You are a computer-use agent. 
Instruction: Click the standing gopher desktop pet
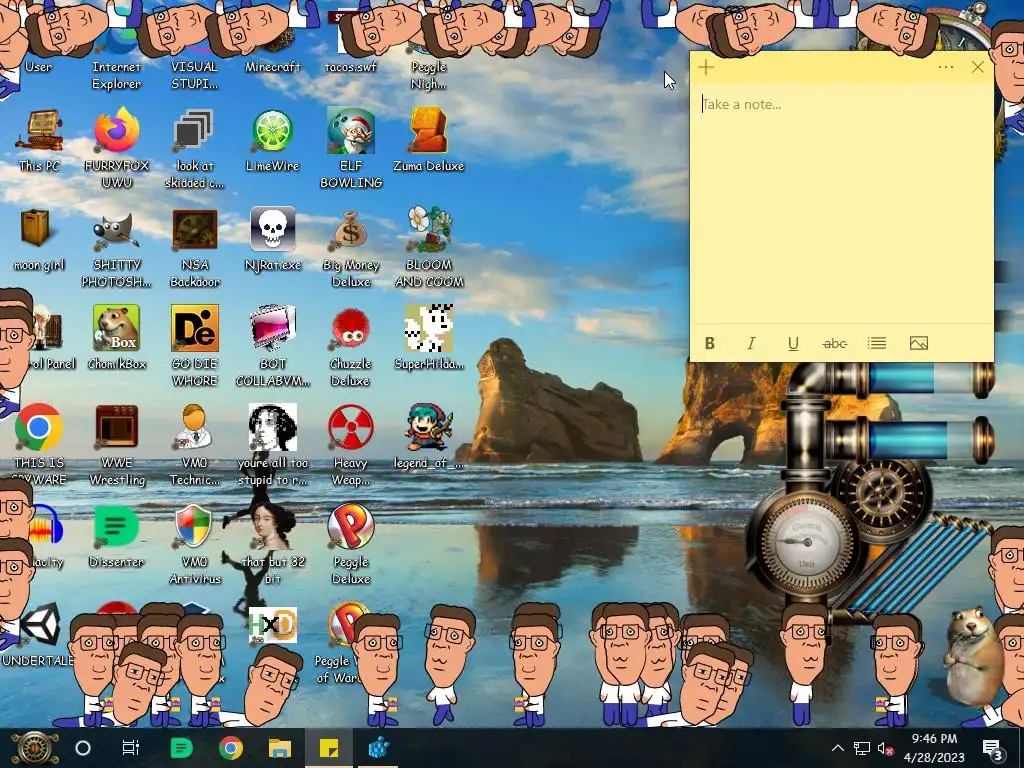[x=972, y=656]
